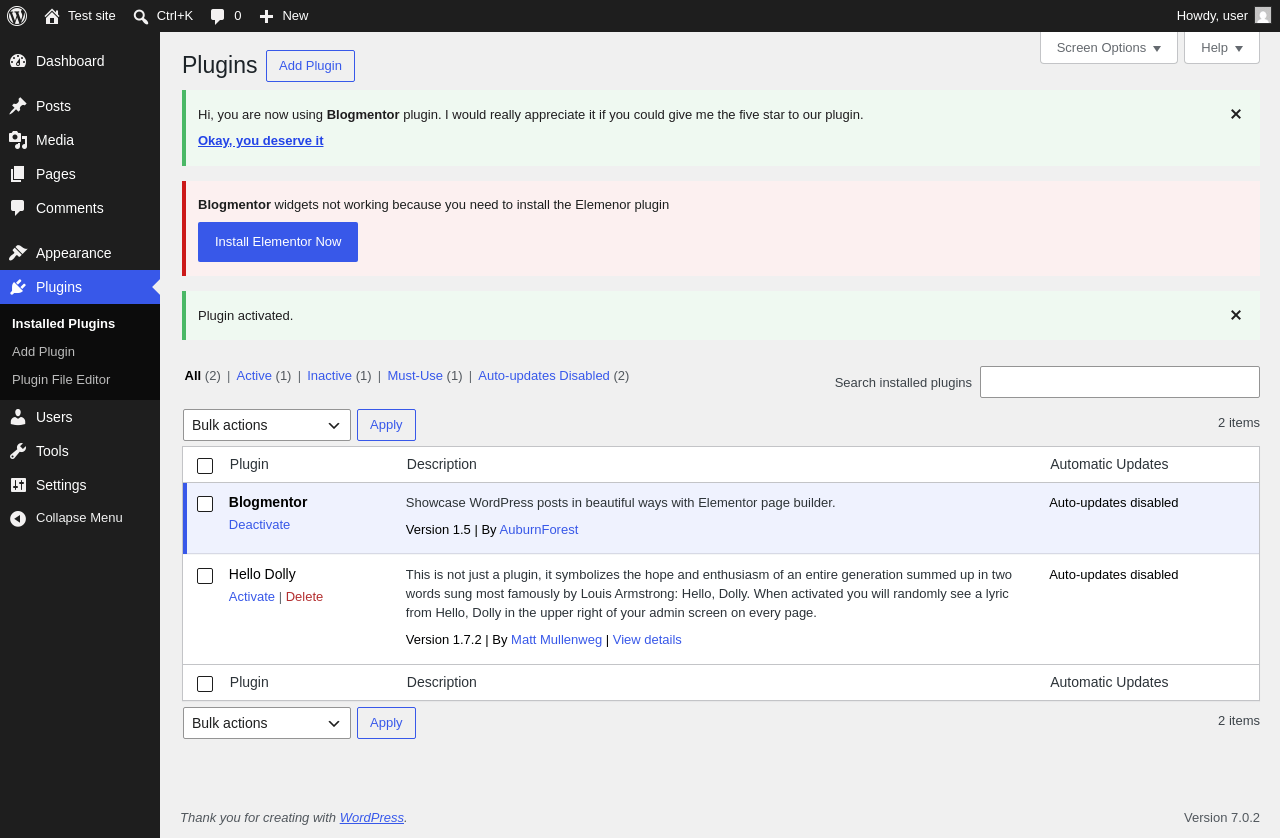The width and height of the screenshot is (1280, 838).
Task: Click the Settings sliders icon
Action: click(x=18, y=485)
